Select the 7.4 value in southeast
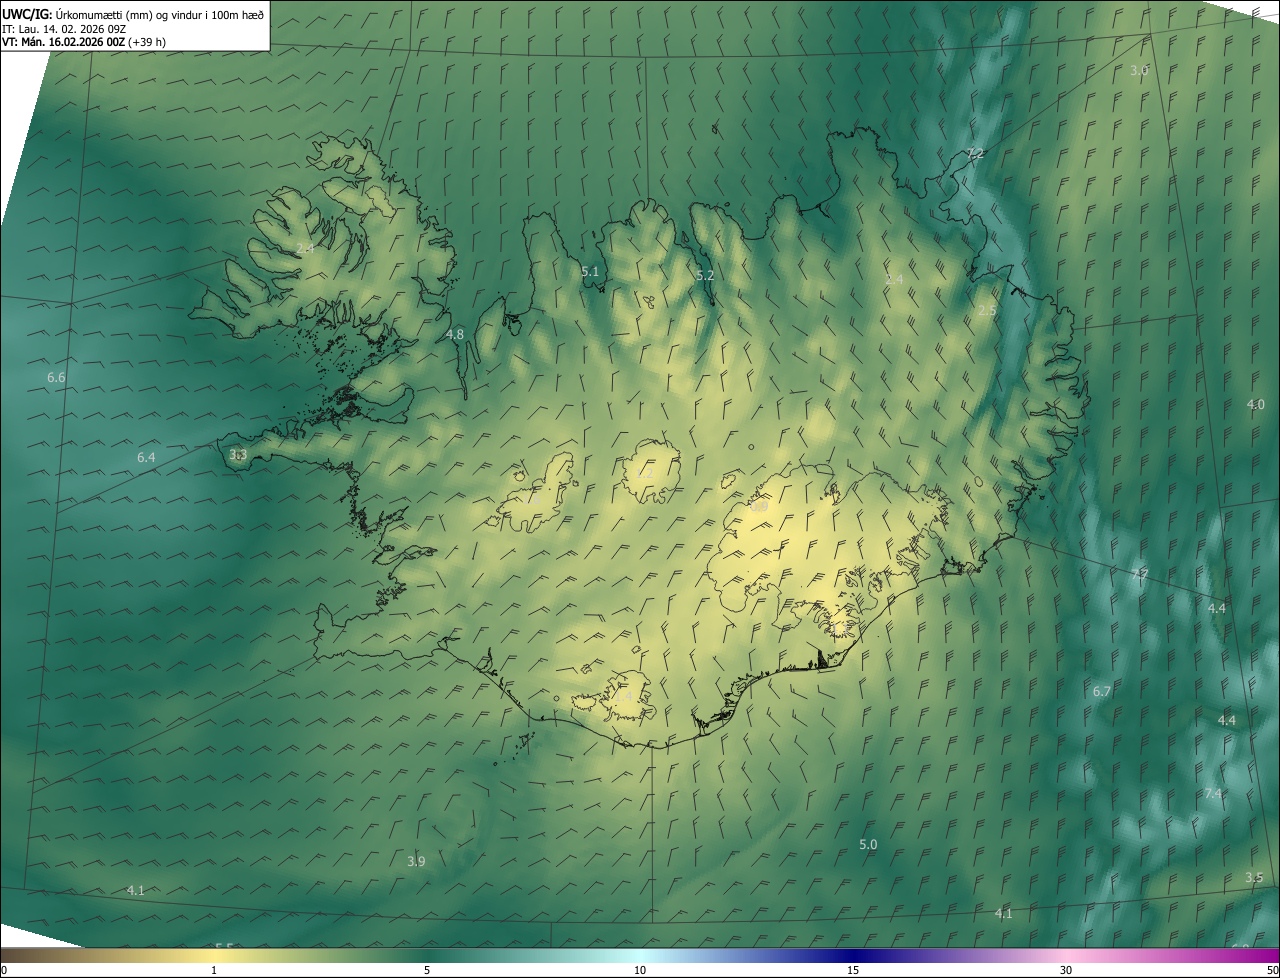Viewport: 1280px width, 978px height. [1213, 793]
